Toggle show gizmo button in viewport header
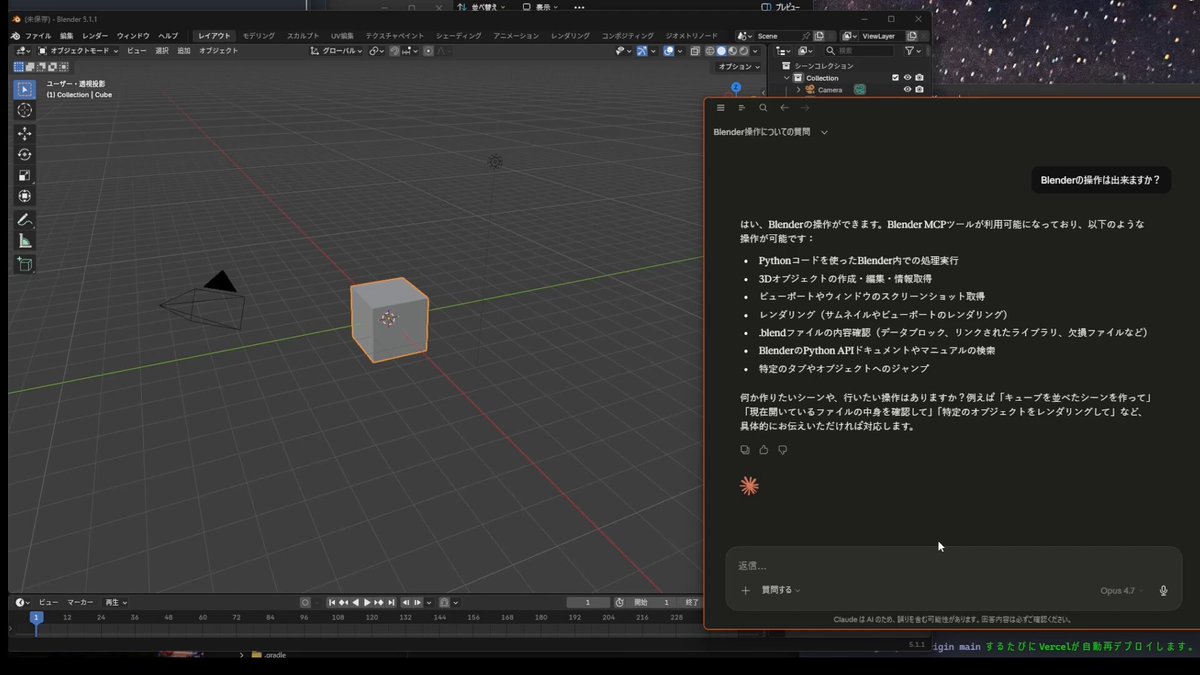This screenshot has width=1200, height=675. tap(642, 51)
